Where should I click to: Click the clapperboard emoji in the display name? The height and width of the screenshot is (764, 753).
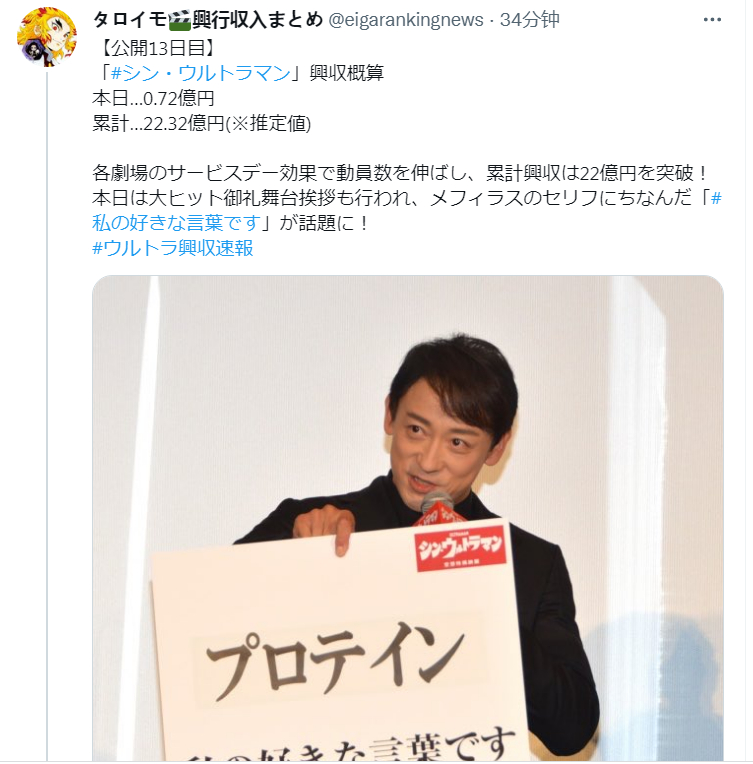179,20
